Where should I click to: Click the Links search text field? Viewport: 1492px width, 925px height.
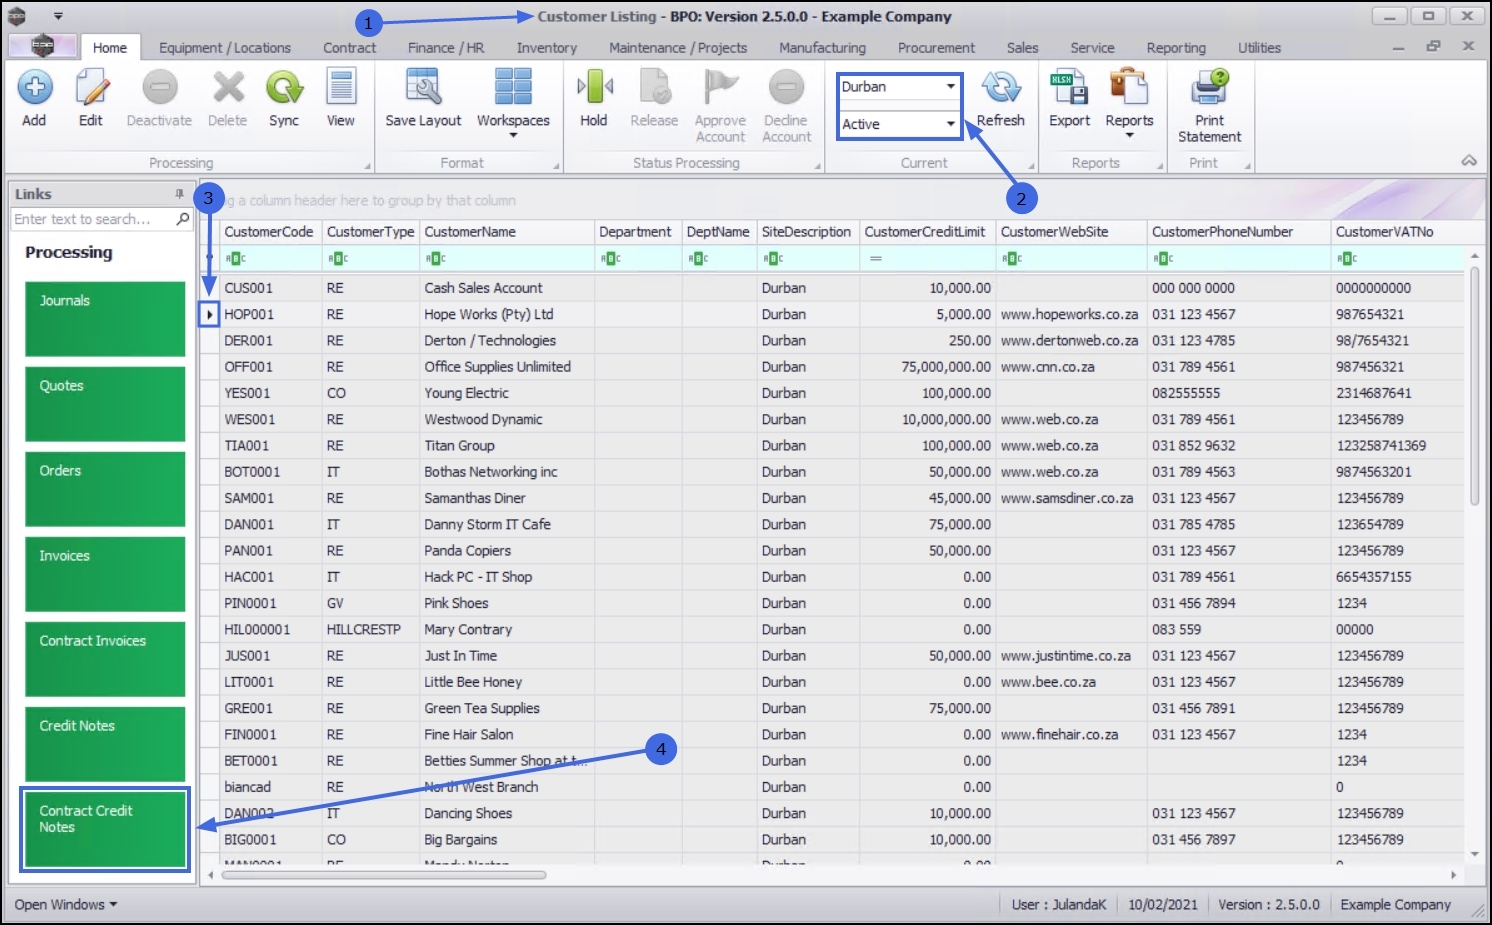tap(92, 219)
